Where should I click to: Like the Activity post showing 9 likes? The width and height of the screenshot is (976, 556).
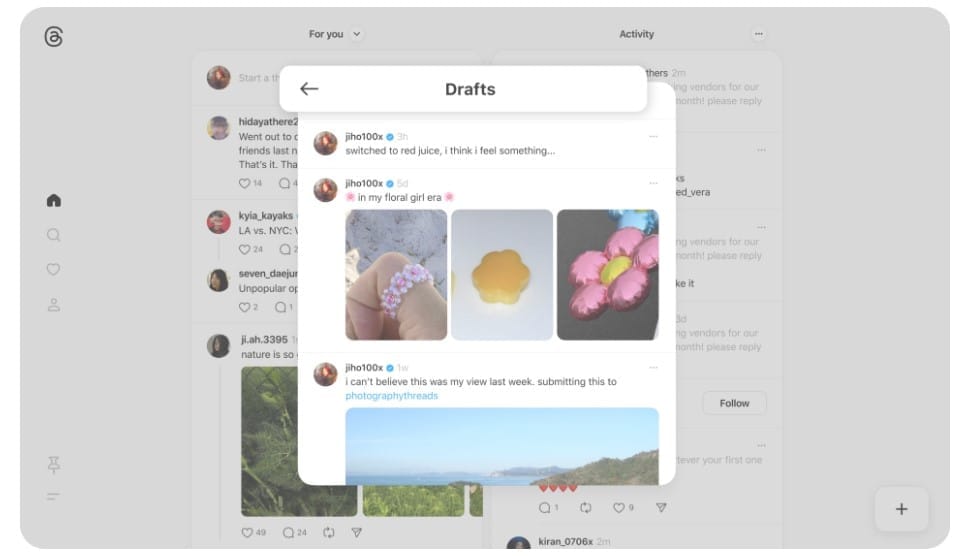619,507
